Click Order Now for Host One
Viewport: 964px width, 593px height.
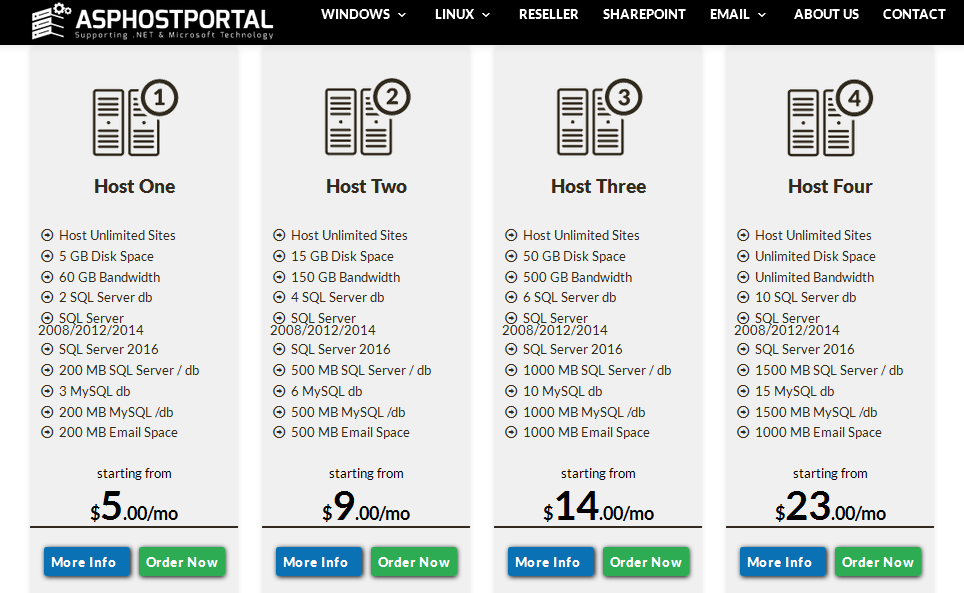[x=182, y=562]
